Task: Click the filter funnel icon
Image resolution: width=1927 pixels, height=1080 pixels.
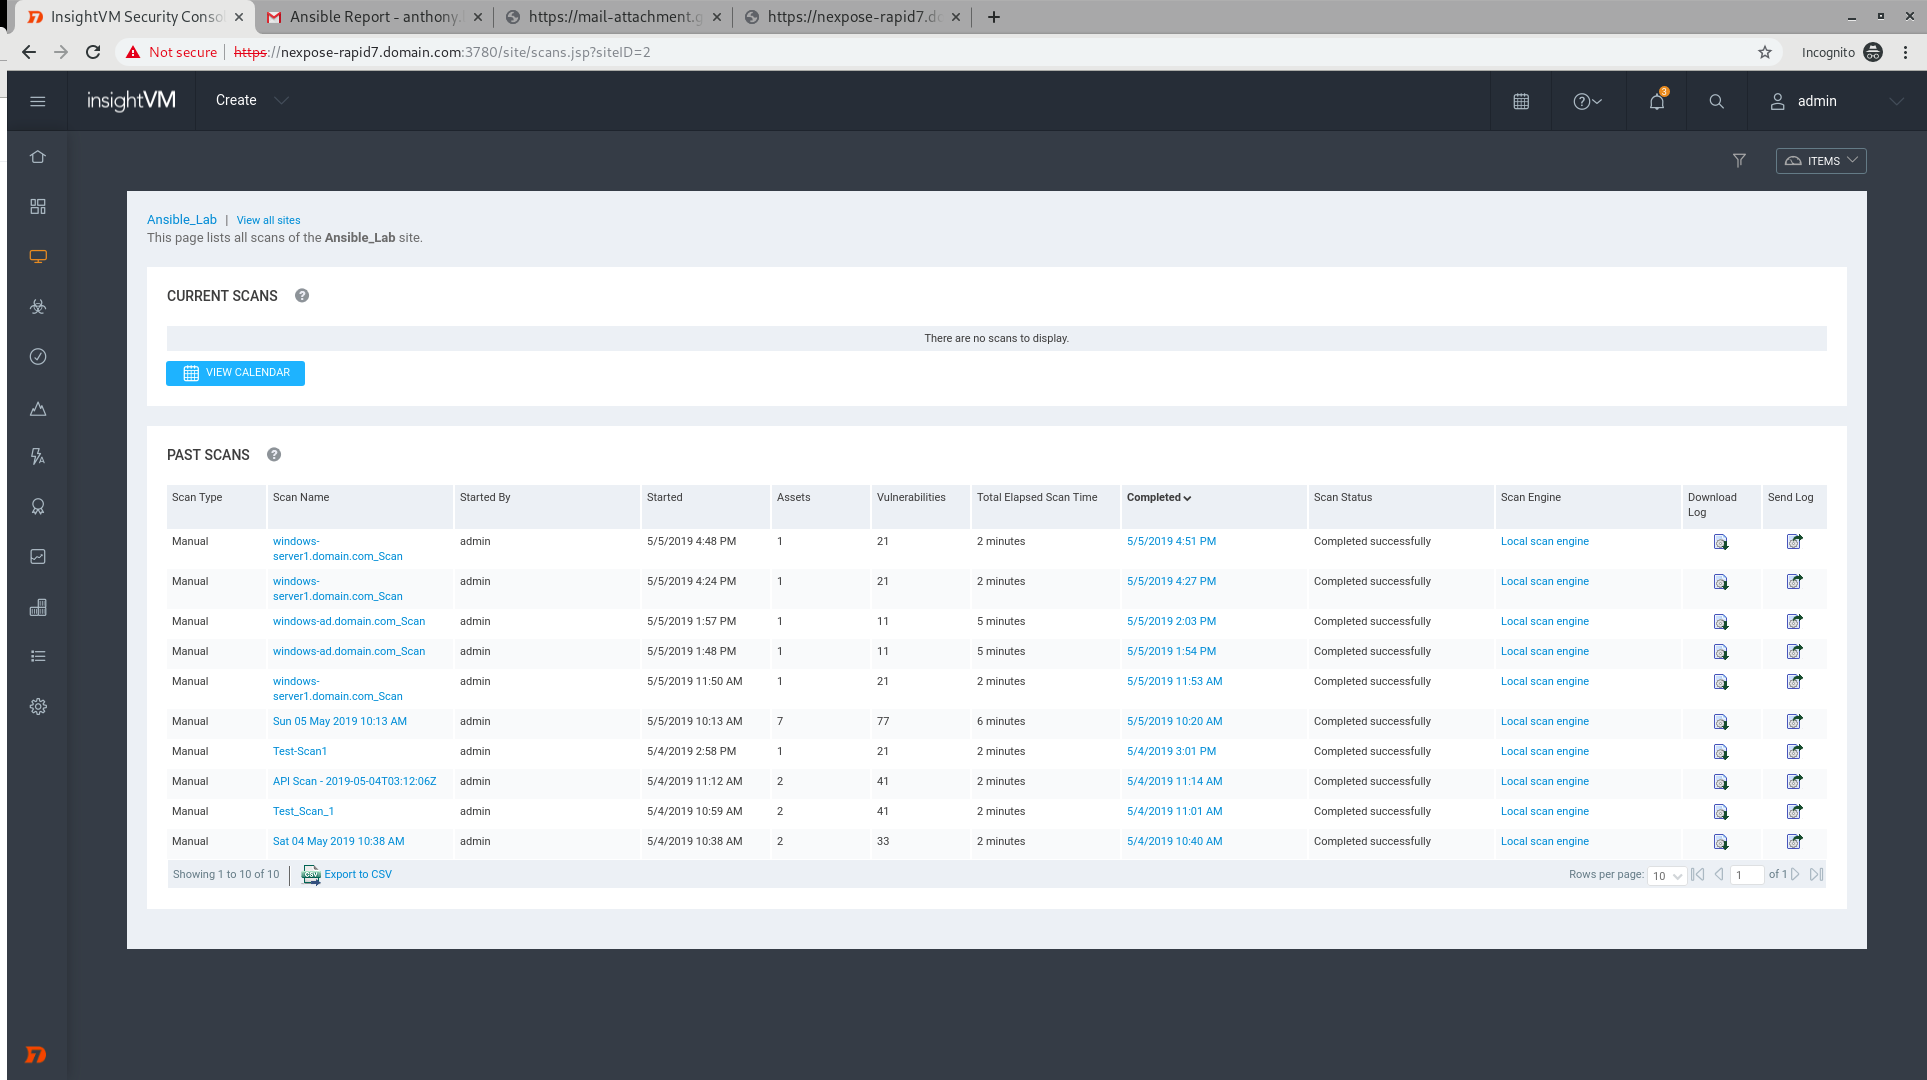Action: click(1739, 160)
